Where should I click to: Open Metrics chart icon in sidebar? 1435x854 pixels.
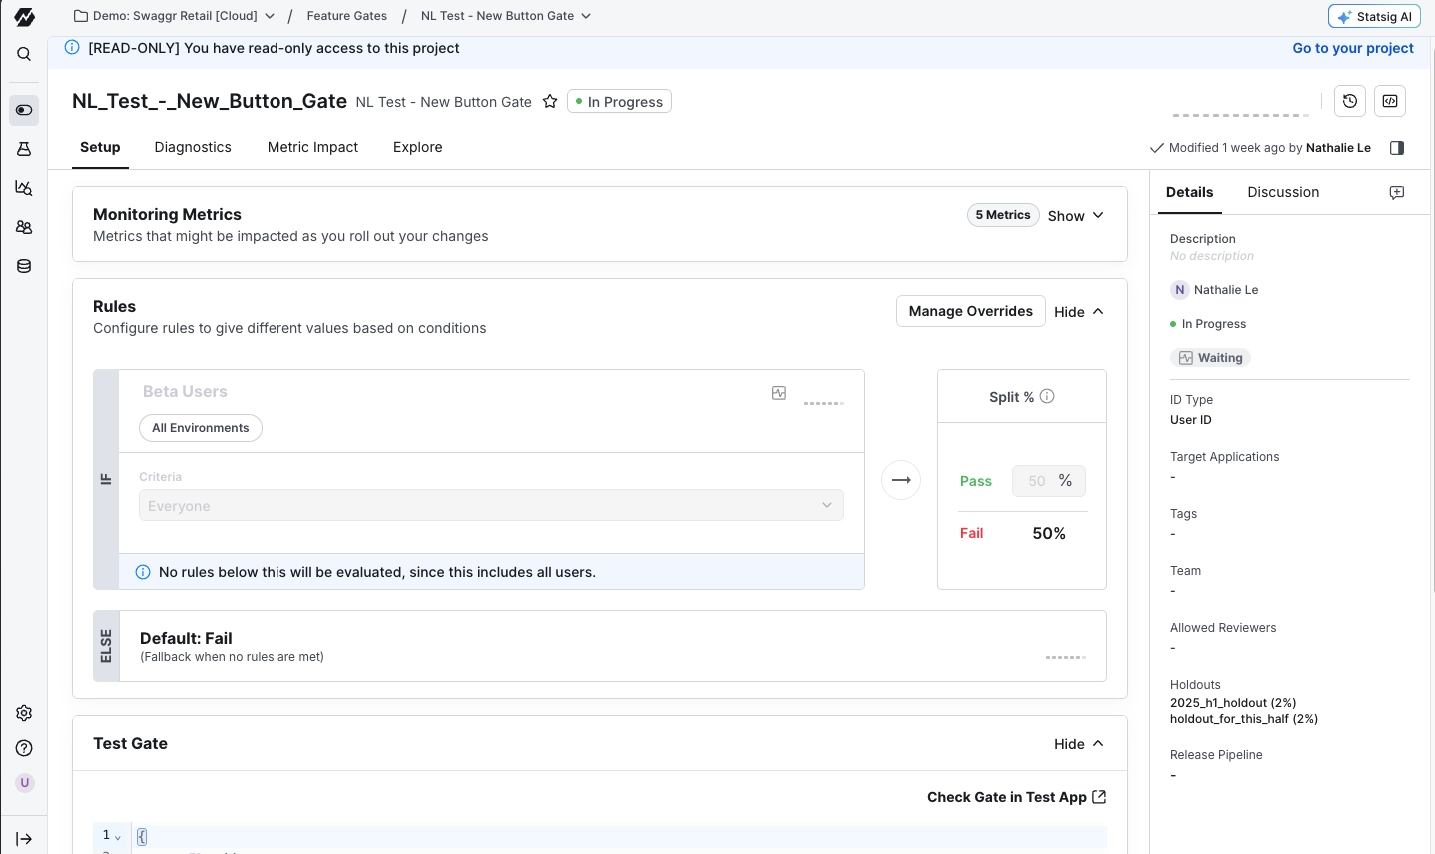coord(24,188)
